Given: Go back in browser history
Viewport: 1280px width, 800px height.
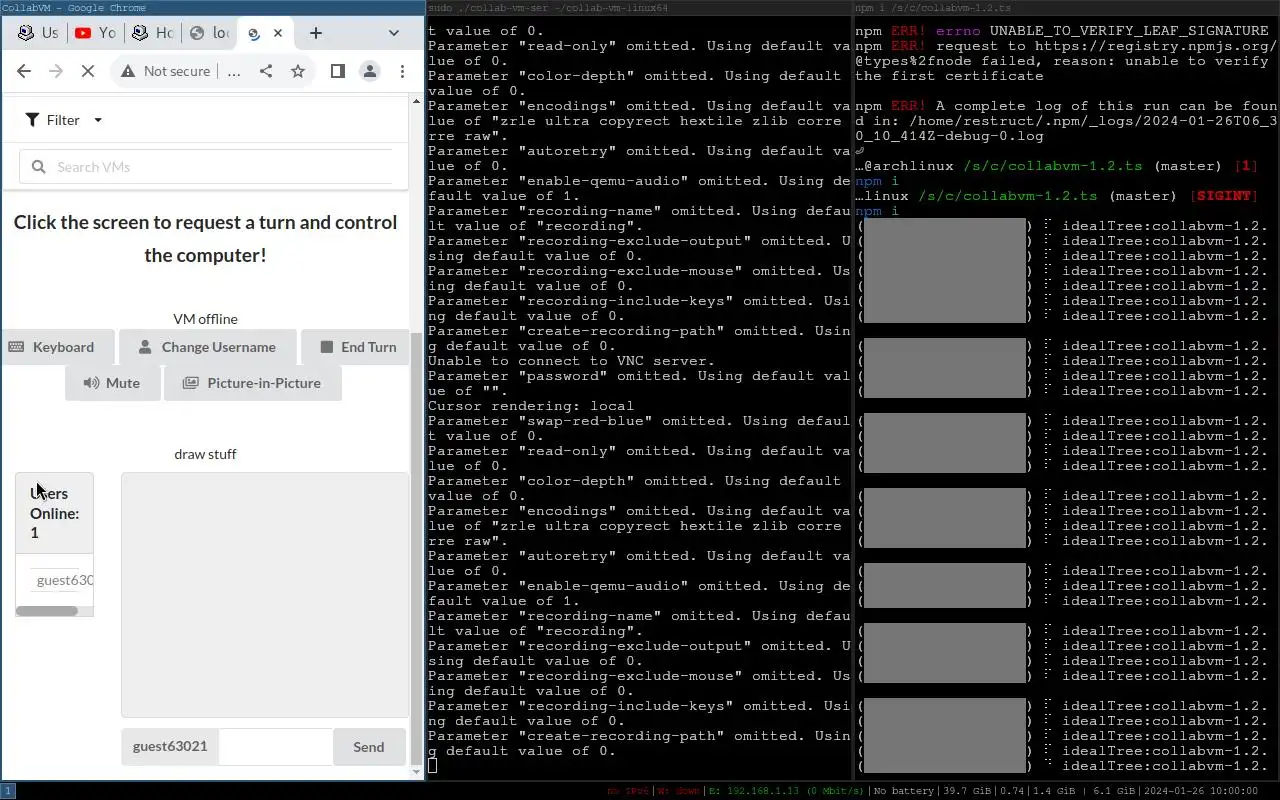Looking at the screenshot, I should (x=24, y=71).
